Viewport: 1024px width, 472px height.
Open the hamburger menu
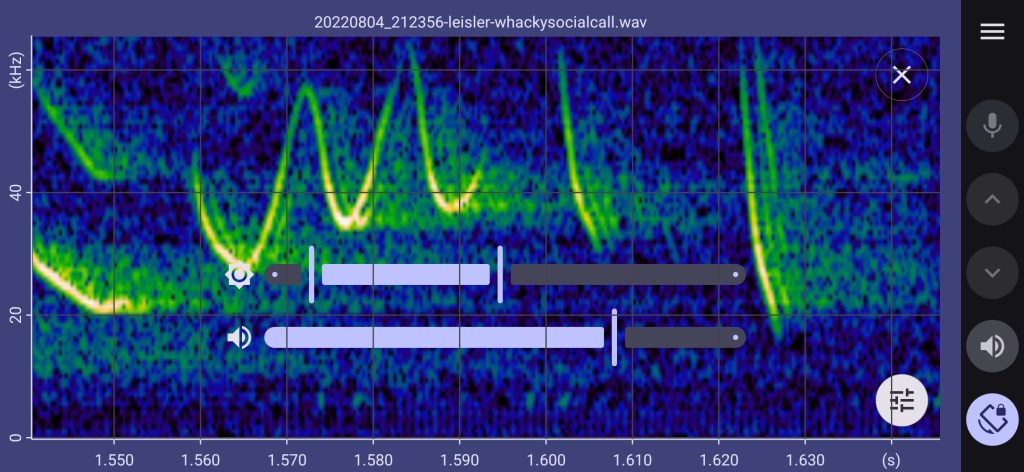991,32
